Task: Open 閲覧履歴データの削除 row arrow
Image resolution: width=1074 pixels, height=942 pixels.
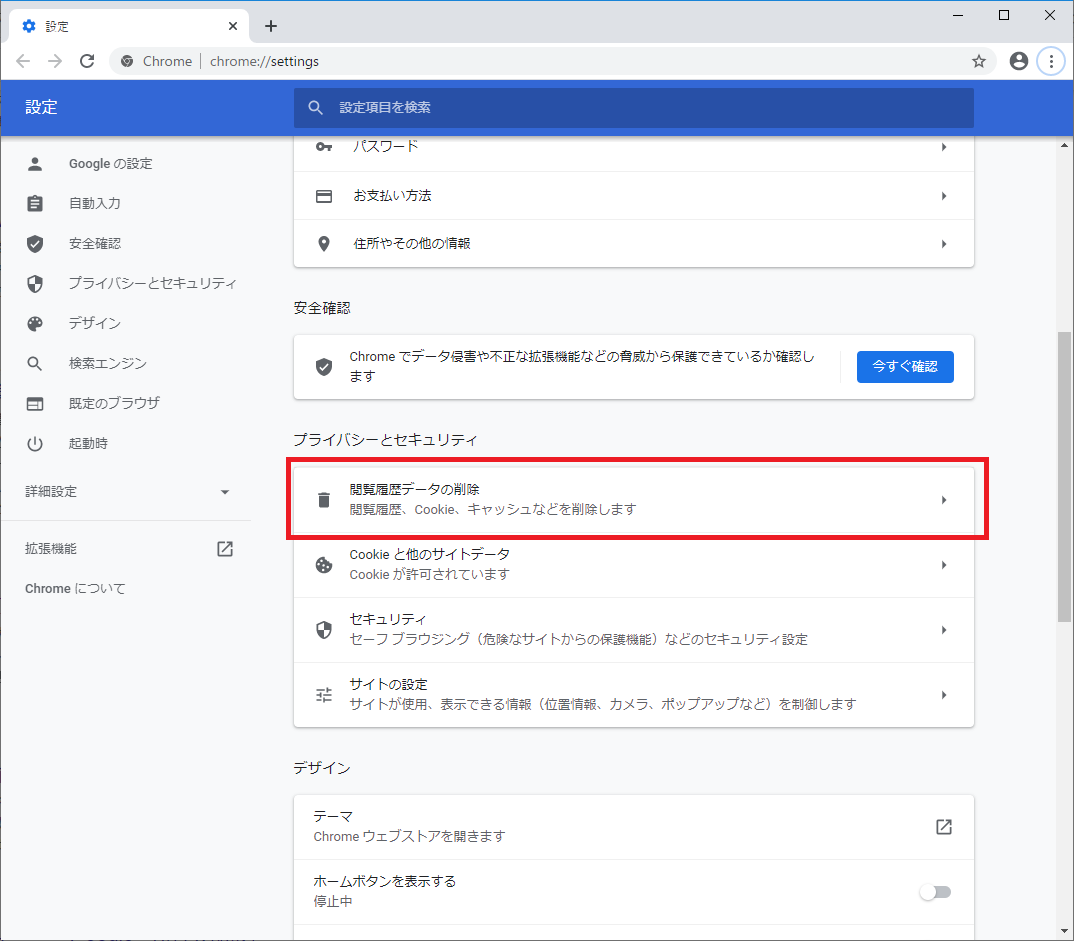Action: tap(944, 500)
